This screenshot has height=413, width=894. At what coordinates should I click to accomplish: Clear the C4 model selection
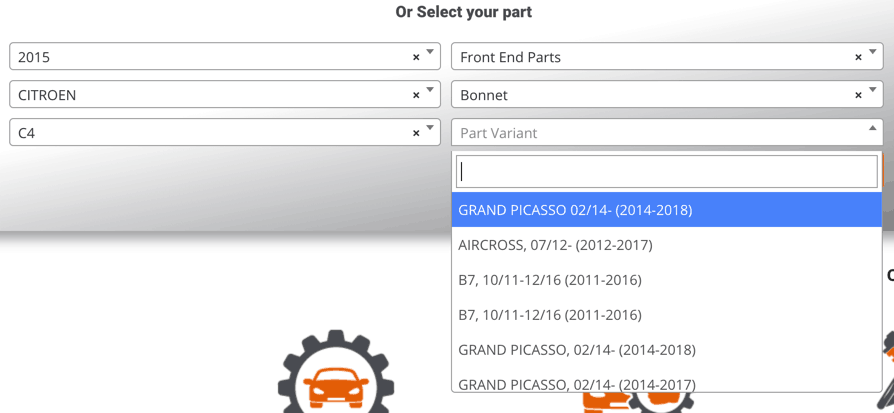point(416,133)
